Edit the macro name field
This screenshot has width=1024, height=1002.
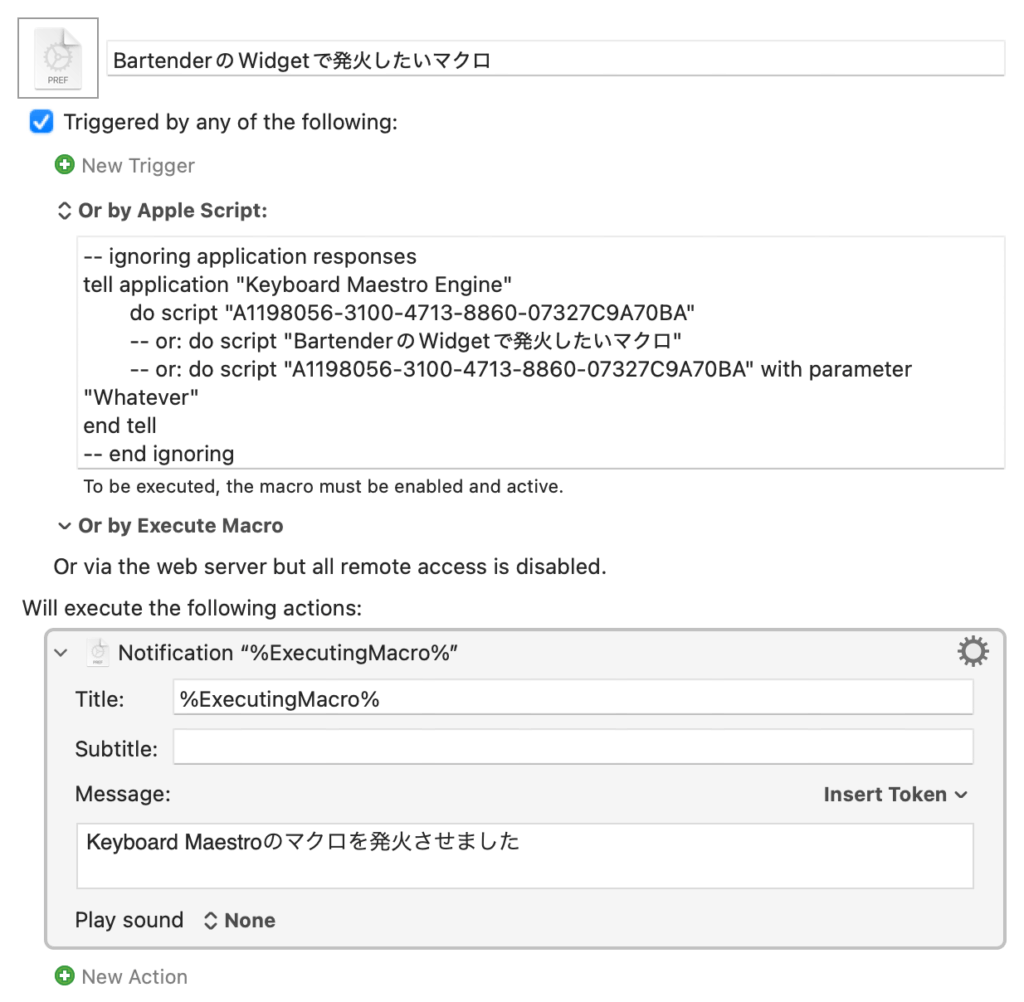point(555,59)
